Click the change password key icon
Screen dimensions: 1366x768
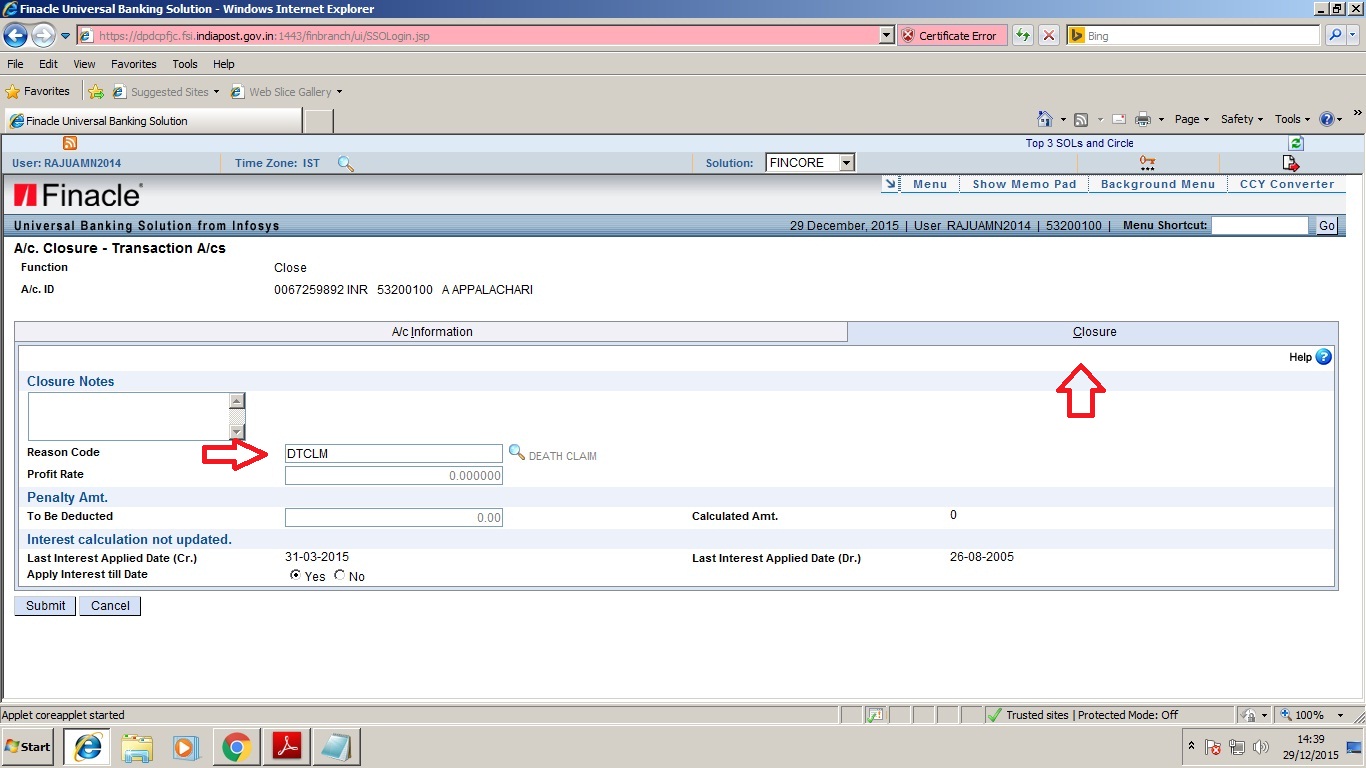tap(1148, 162)
